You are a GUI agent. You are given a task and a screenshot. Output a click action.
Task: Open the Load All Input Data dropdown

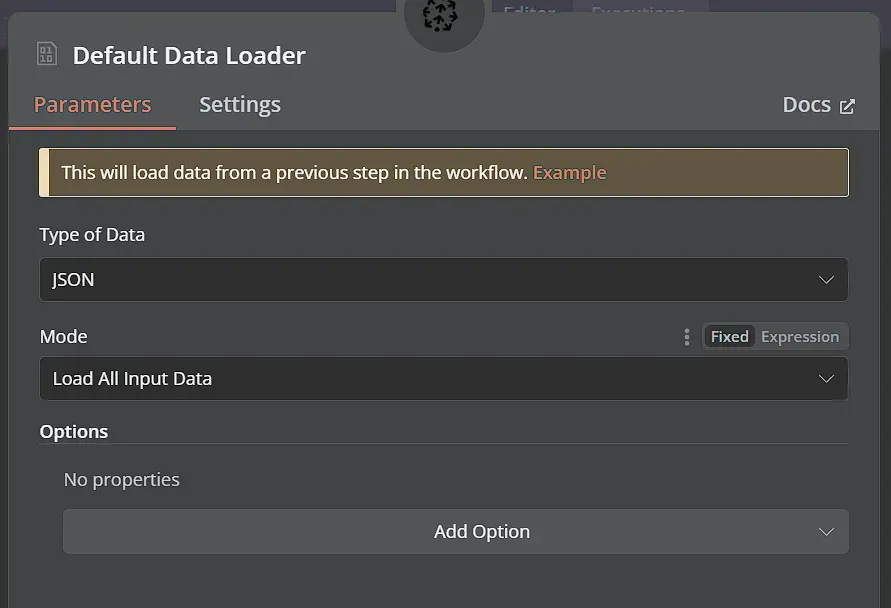[x=444, y=378]
